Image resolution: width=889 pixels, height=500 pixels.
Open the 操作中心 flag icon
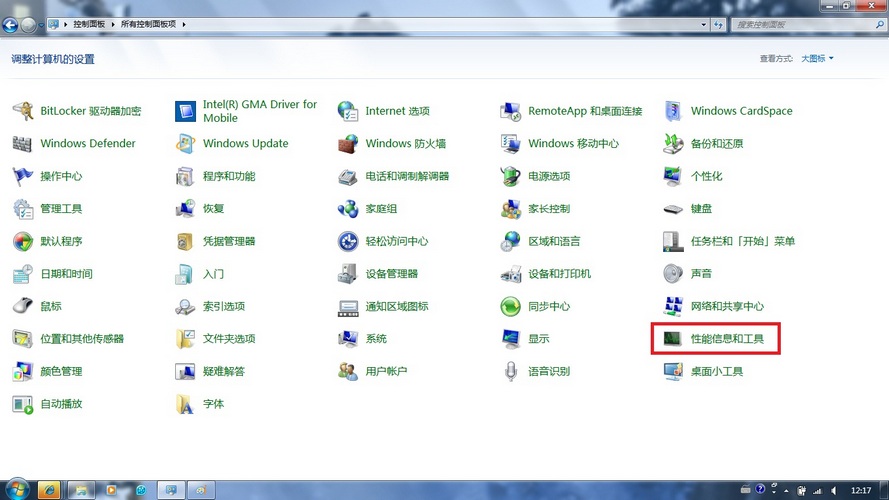pos(23,176)
